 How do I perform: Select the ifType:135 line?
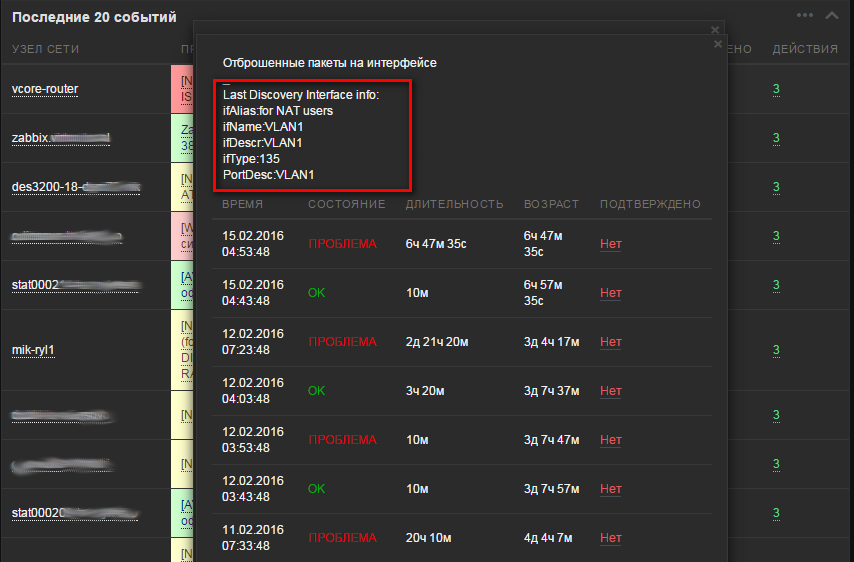tap(251, 159)
